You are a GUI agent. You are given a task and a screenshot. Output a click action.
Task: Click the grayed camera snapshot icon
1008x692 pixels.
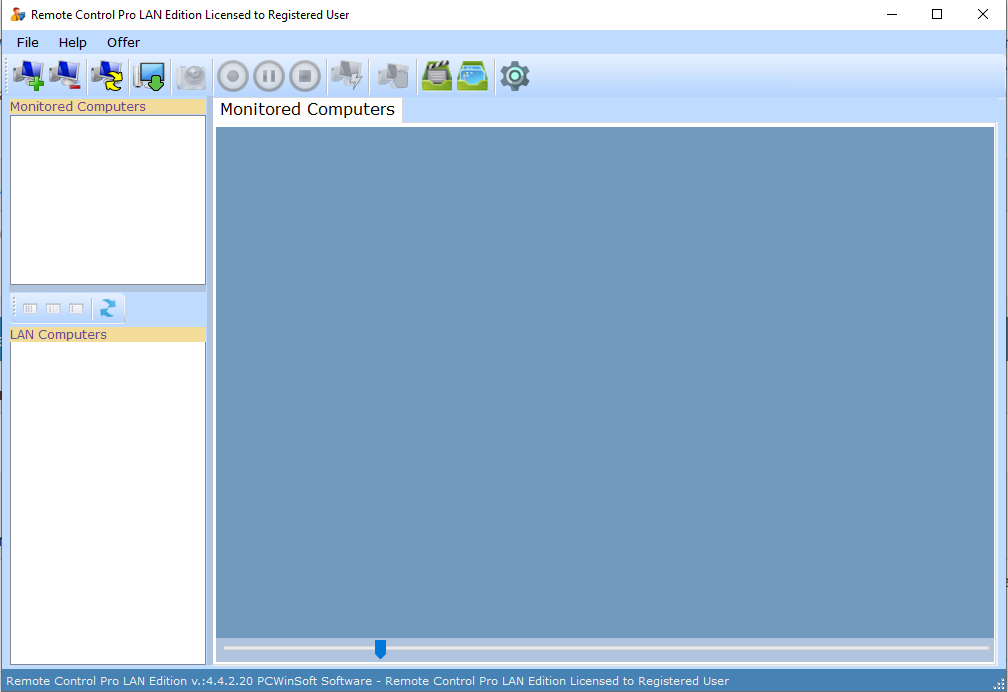(192, 76)
